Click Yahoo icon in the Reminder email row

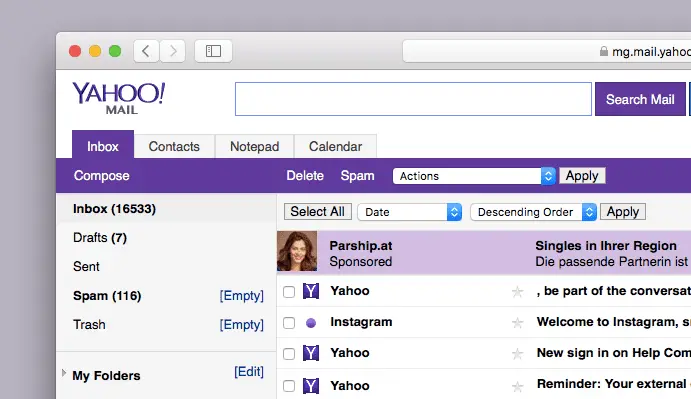[x=311, y=386]
